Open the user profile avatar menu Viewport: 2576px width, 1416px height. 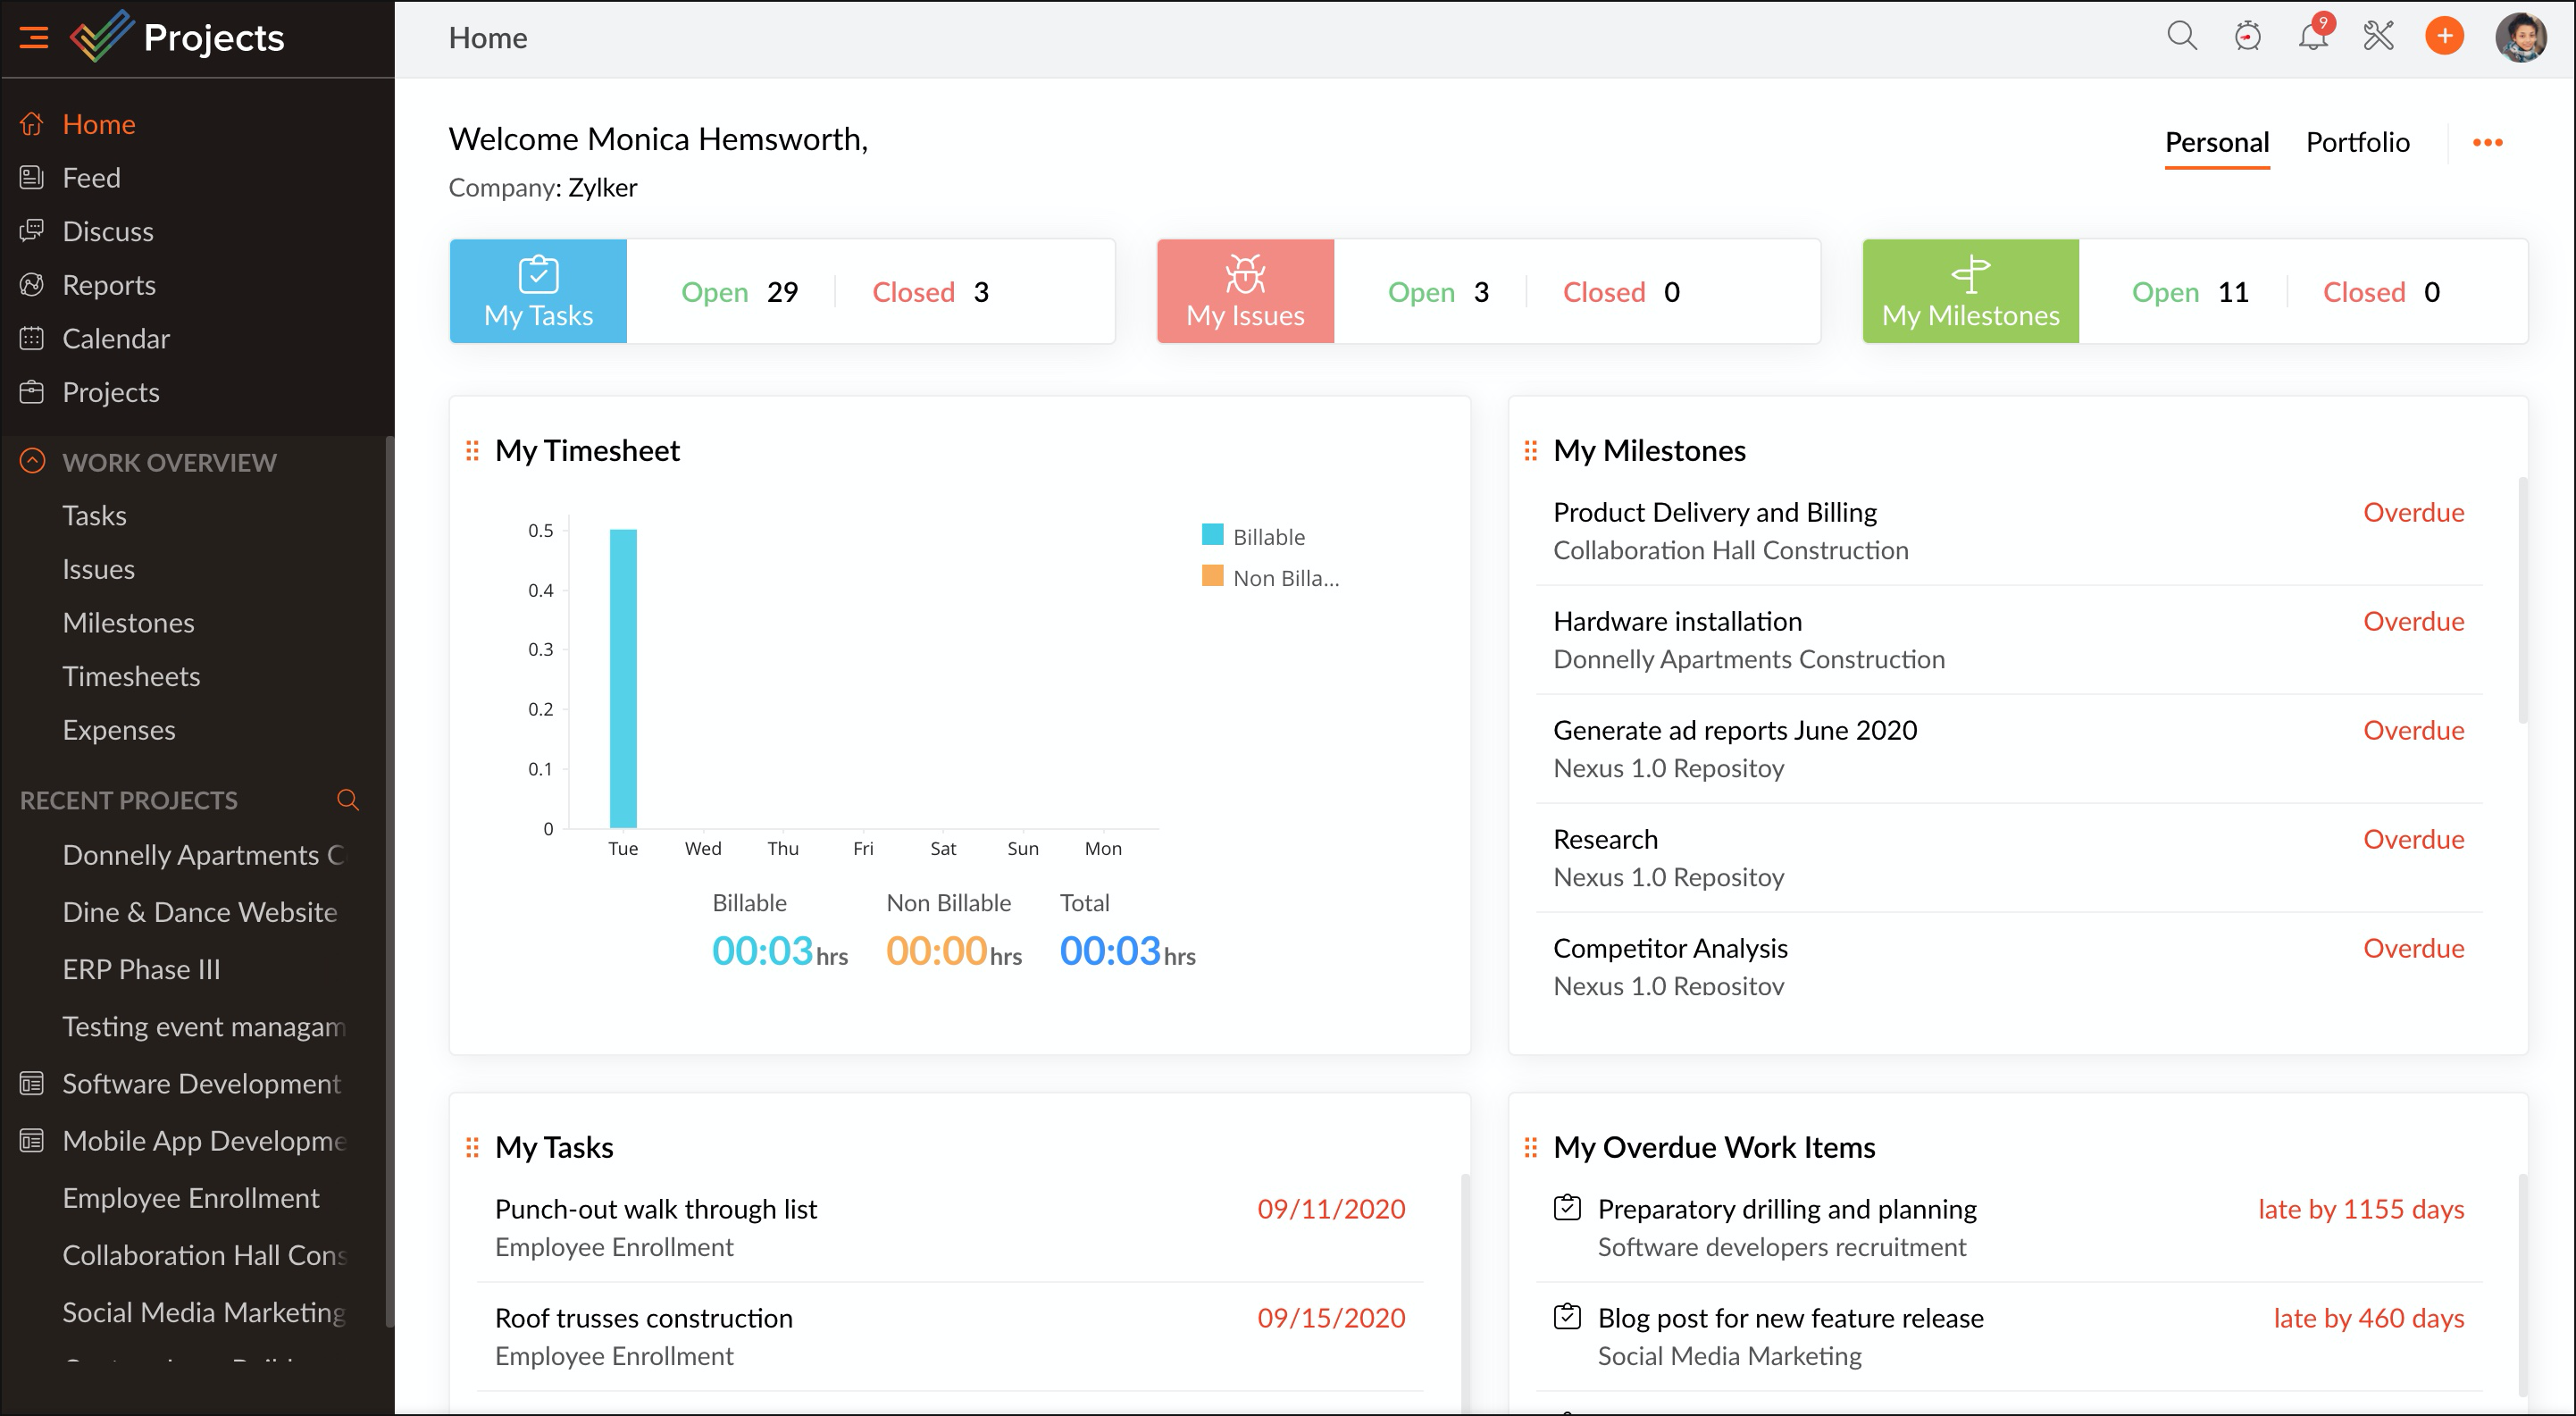pos(2520,38)
